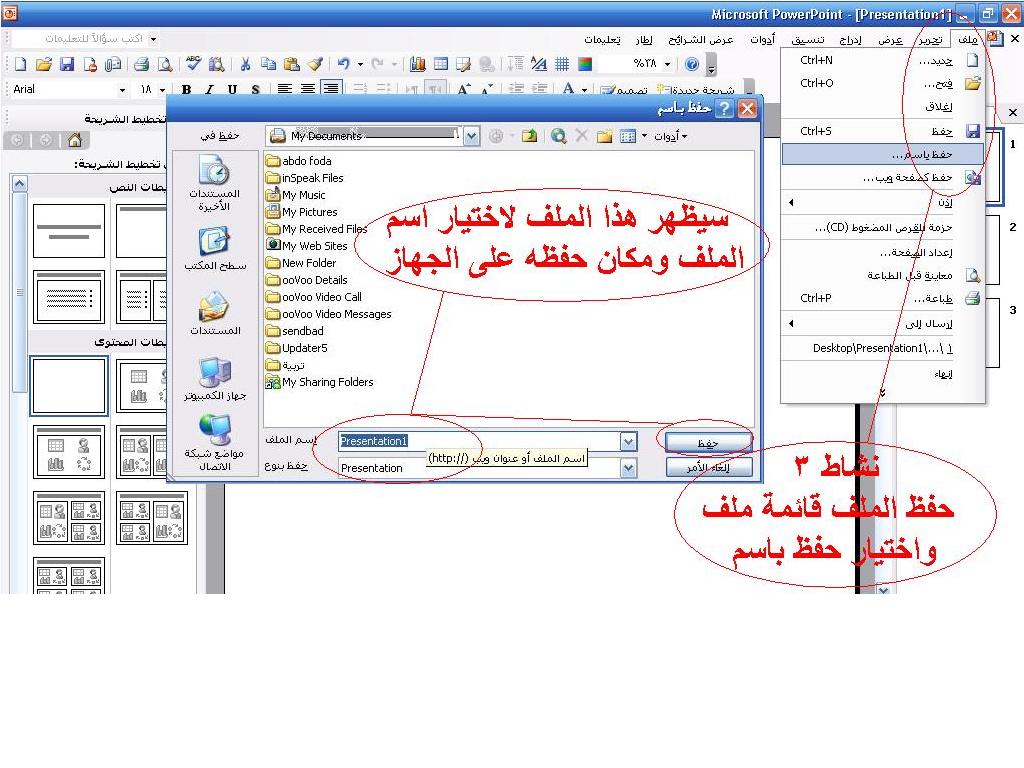
Task: Choose طباعة (Print) in the File menu
Action: pyautogui.click(x=882, y=298)
